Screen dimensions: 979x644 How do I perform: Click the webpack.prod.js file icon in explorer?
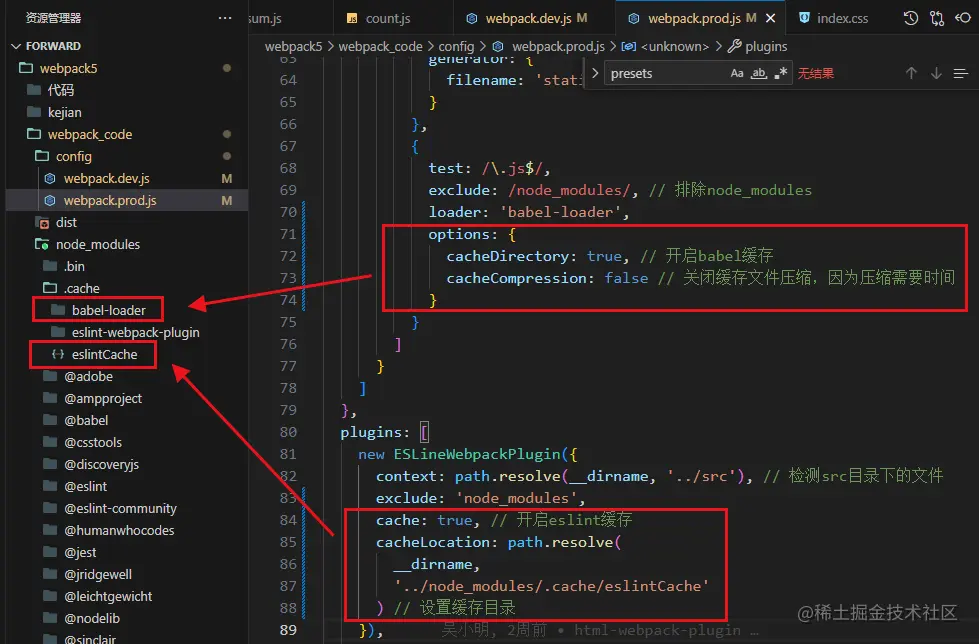[x=50, y=201]
